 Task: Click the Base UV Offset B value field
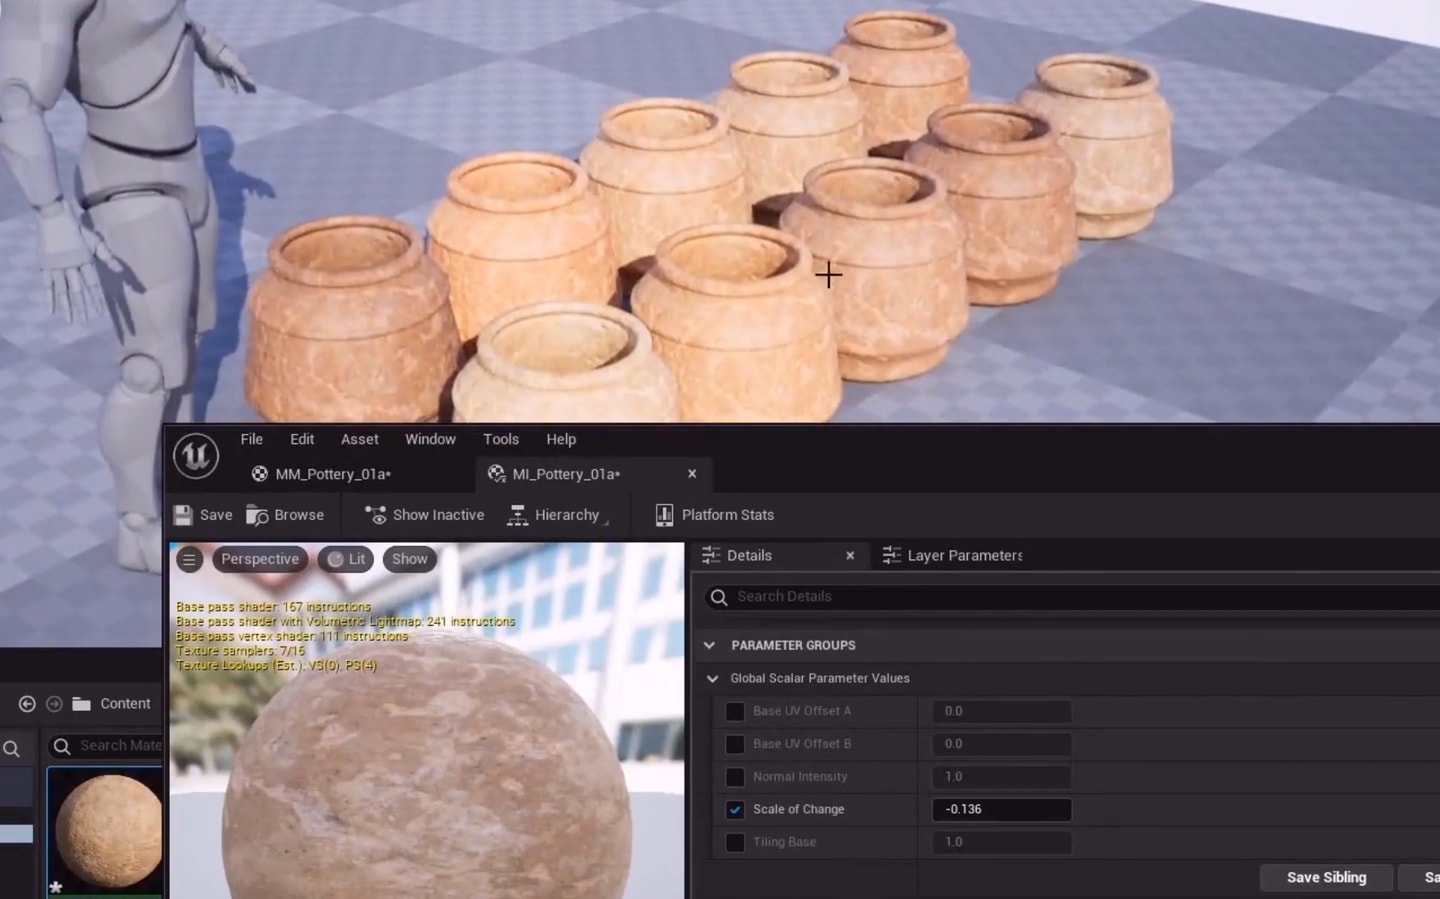[1001, 744]
